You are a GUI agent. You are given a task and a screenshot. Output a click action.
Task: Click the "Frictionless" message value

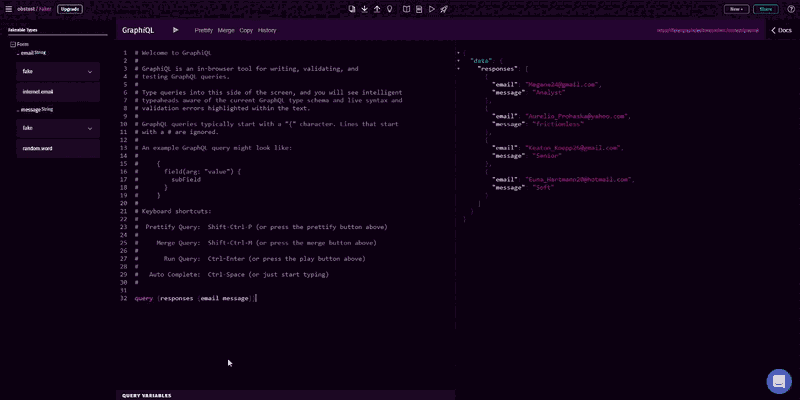pos(558,124)
